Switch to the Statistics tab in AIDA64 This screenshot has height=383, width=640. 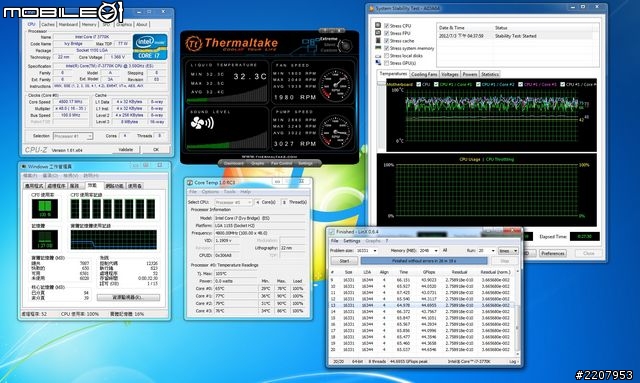(490, 74)
